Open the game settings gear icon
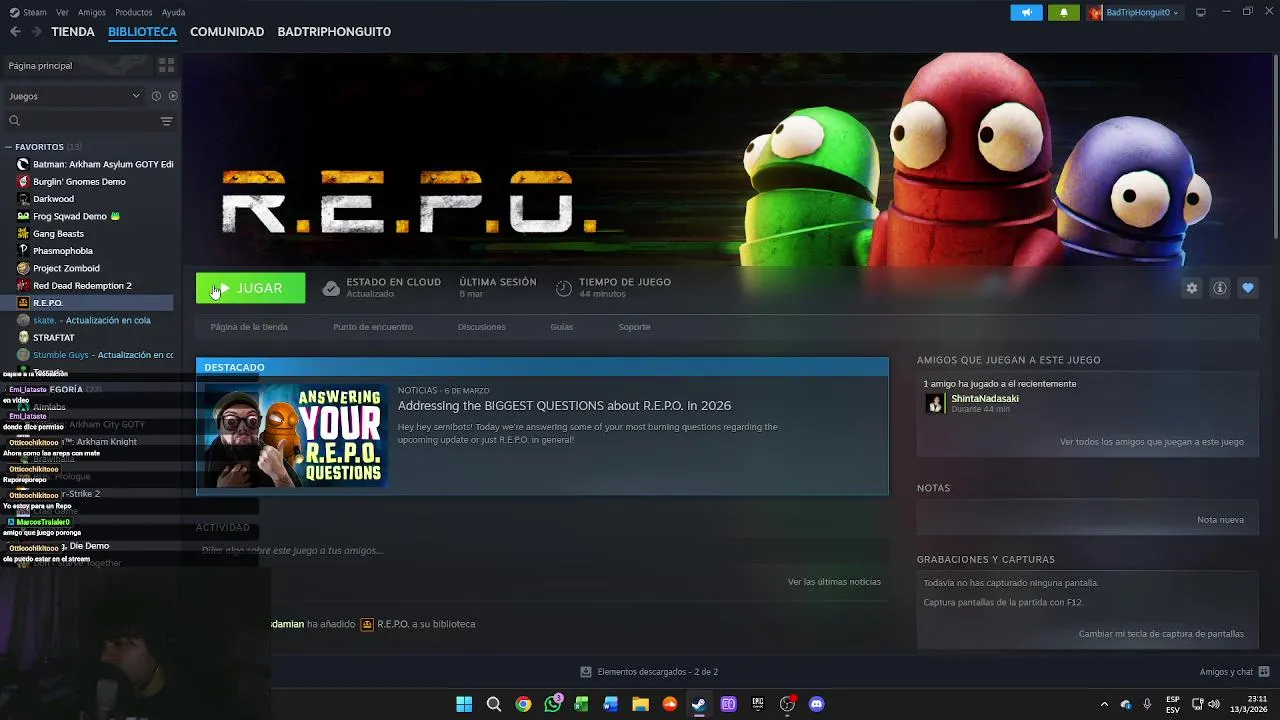Screen dimensions: 1280x720 [x=1191, y=288]
